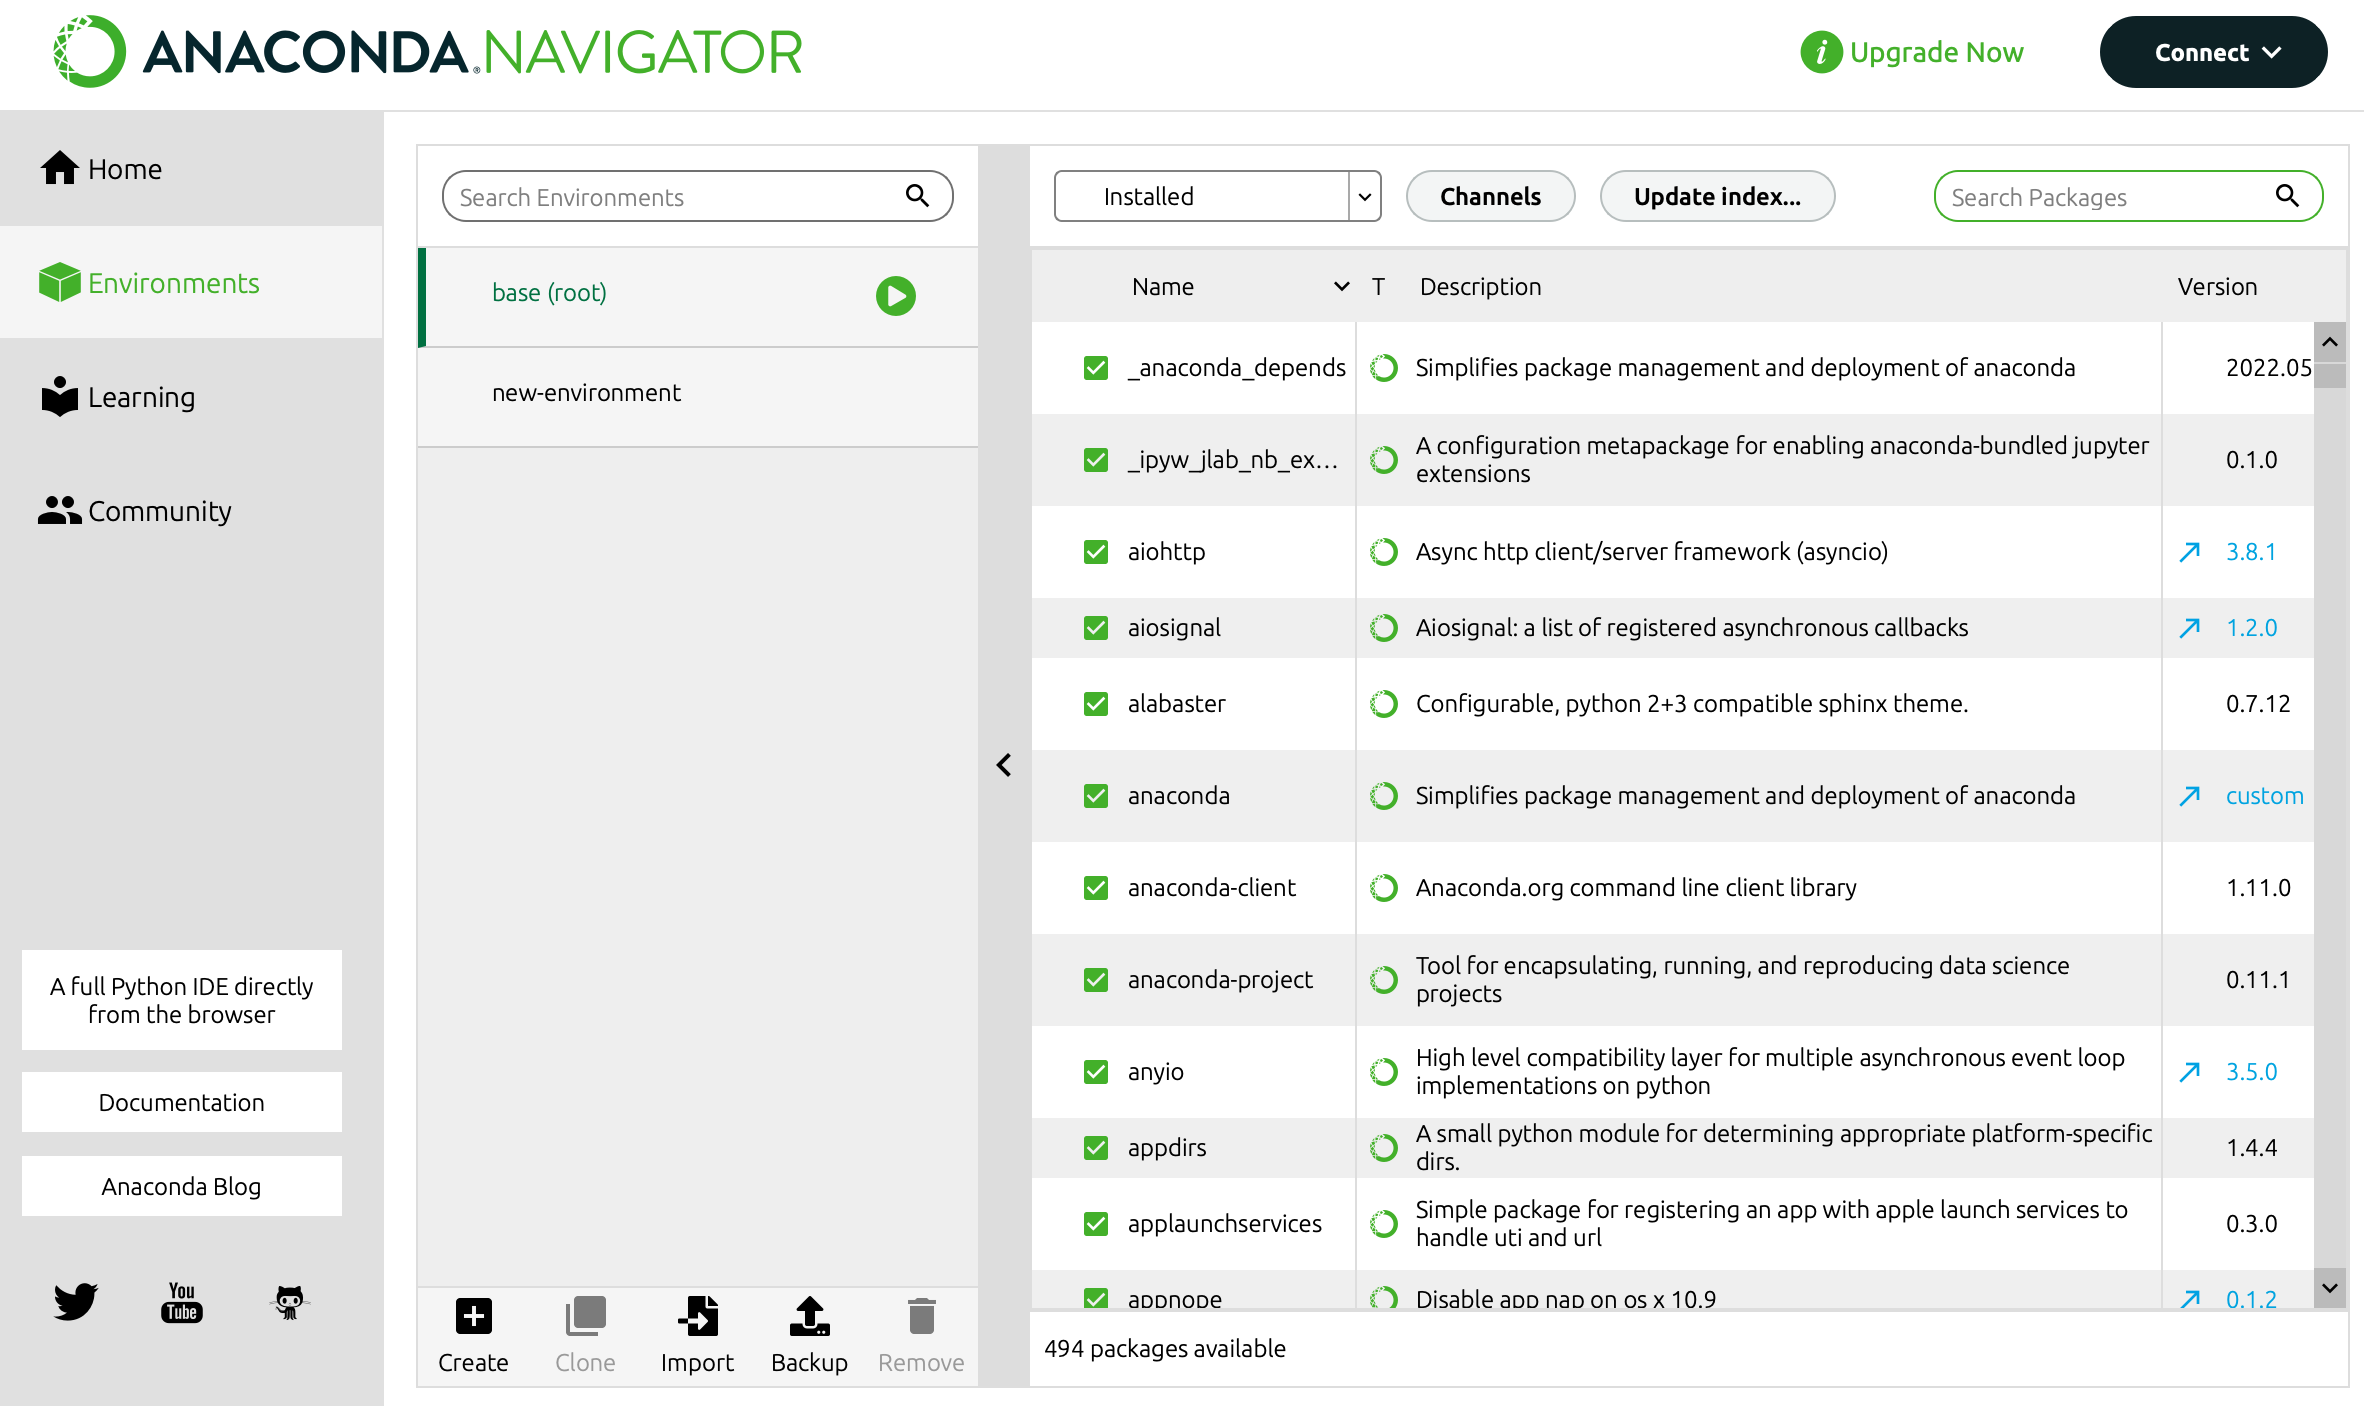Toggle the anyio package checkbox

pos(1096,1072)
